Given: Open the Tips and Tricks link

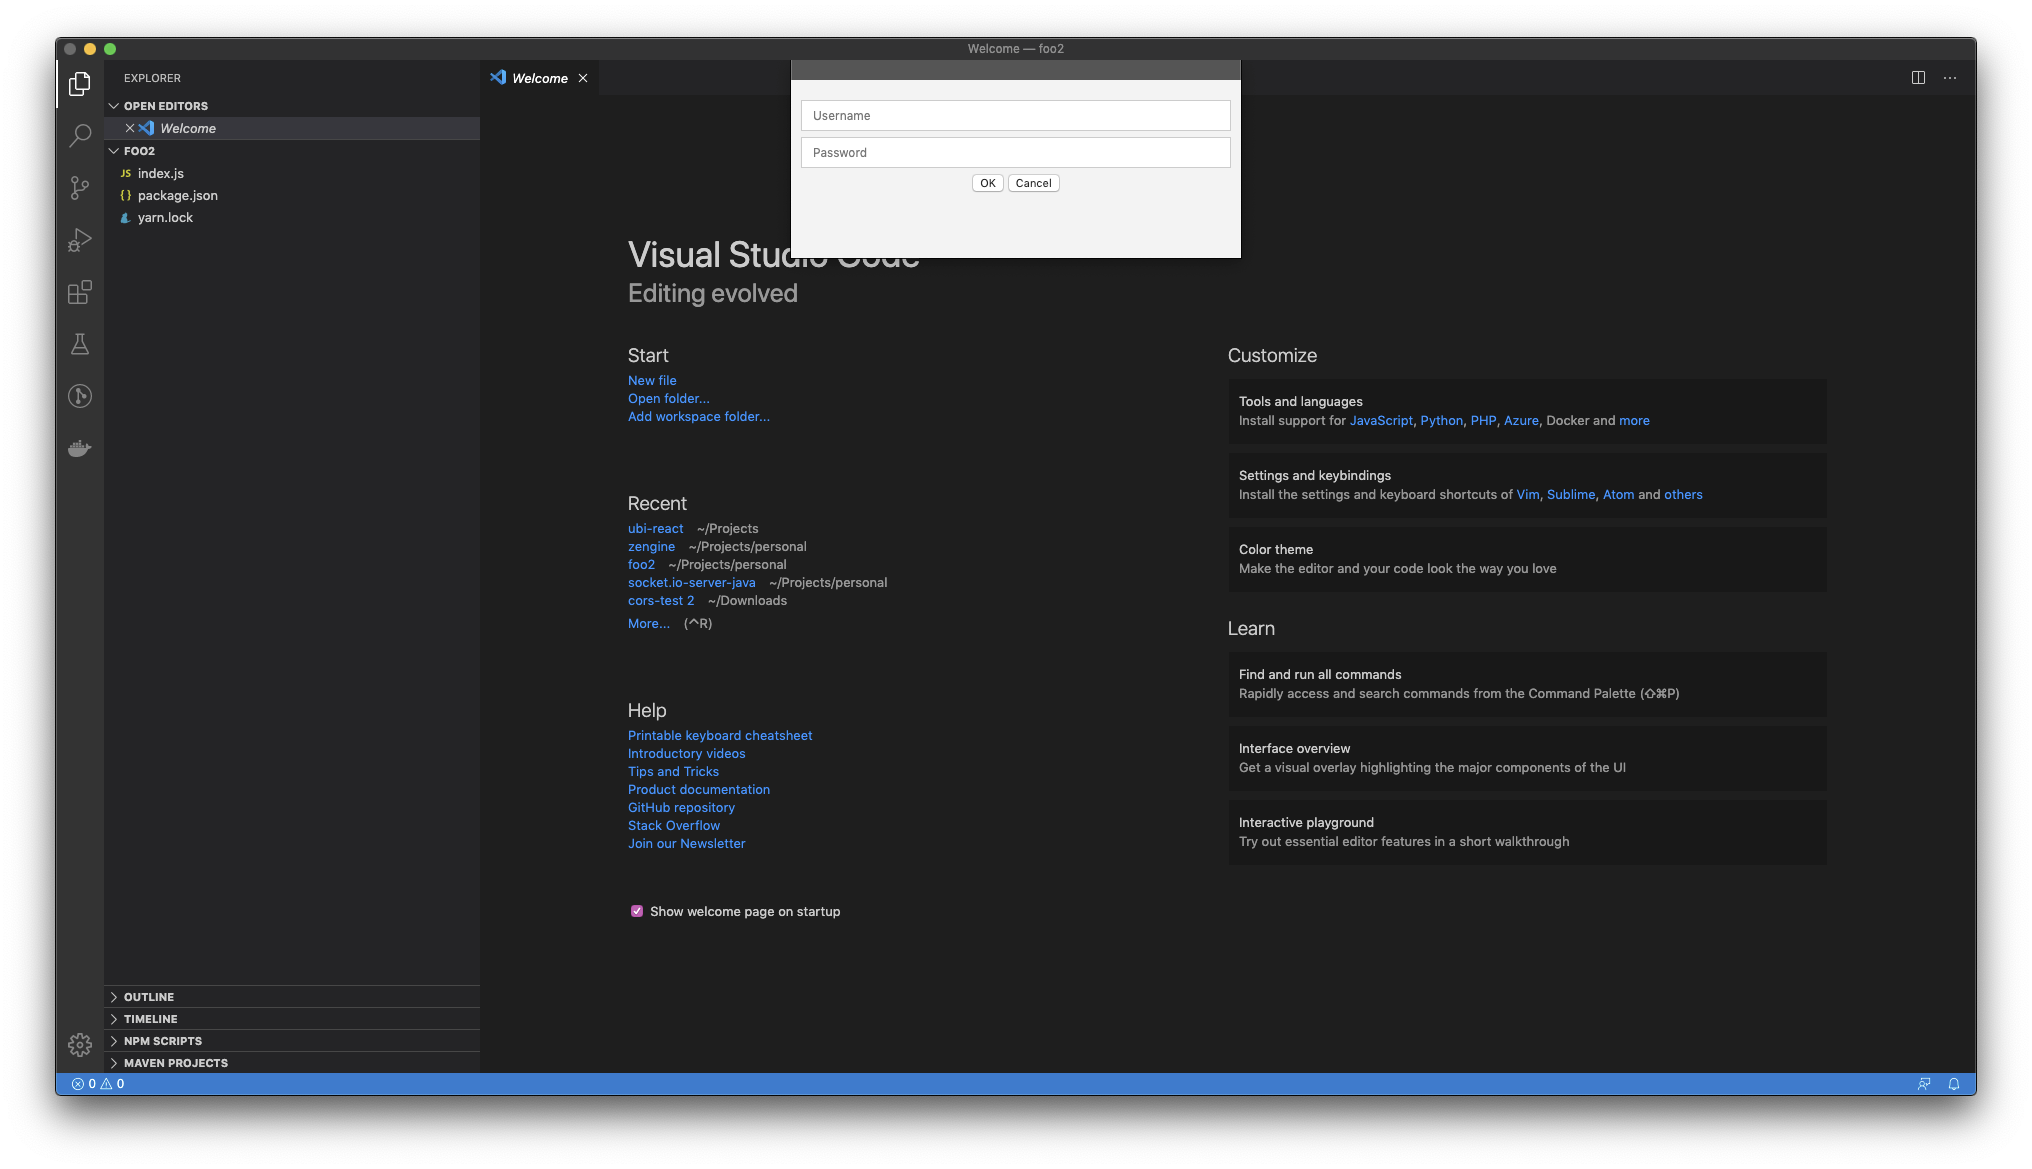Looking at the screenshot, I should [x=673, y=771].
